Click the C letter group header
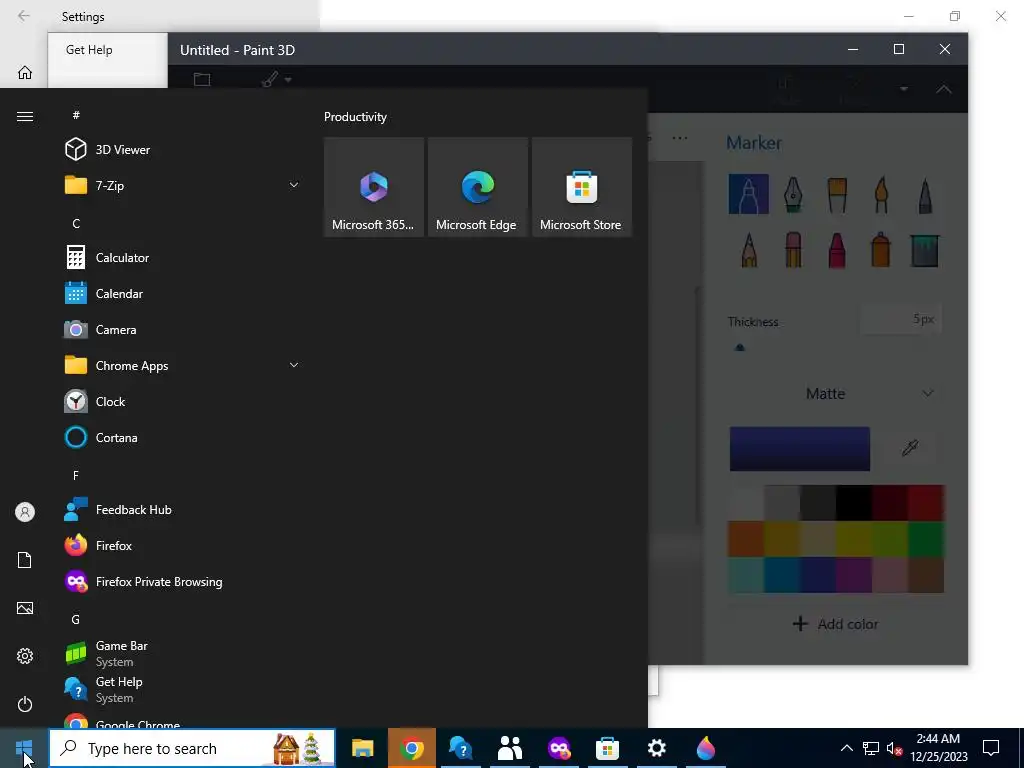The width and height of the screenshot is (1024, 768). click(x=76, y=223)
